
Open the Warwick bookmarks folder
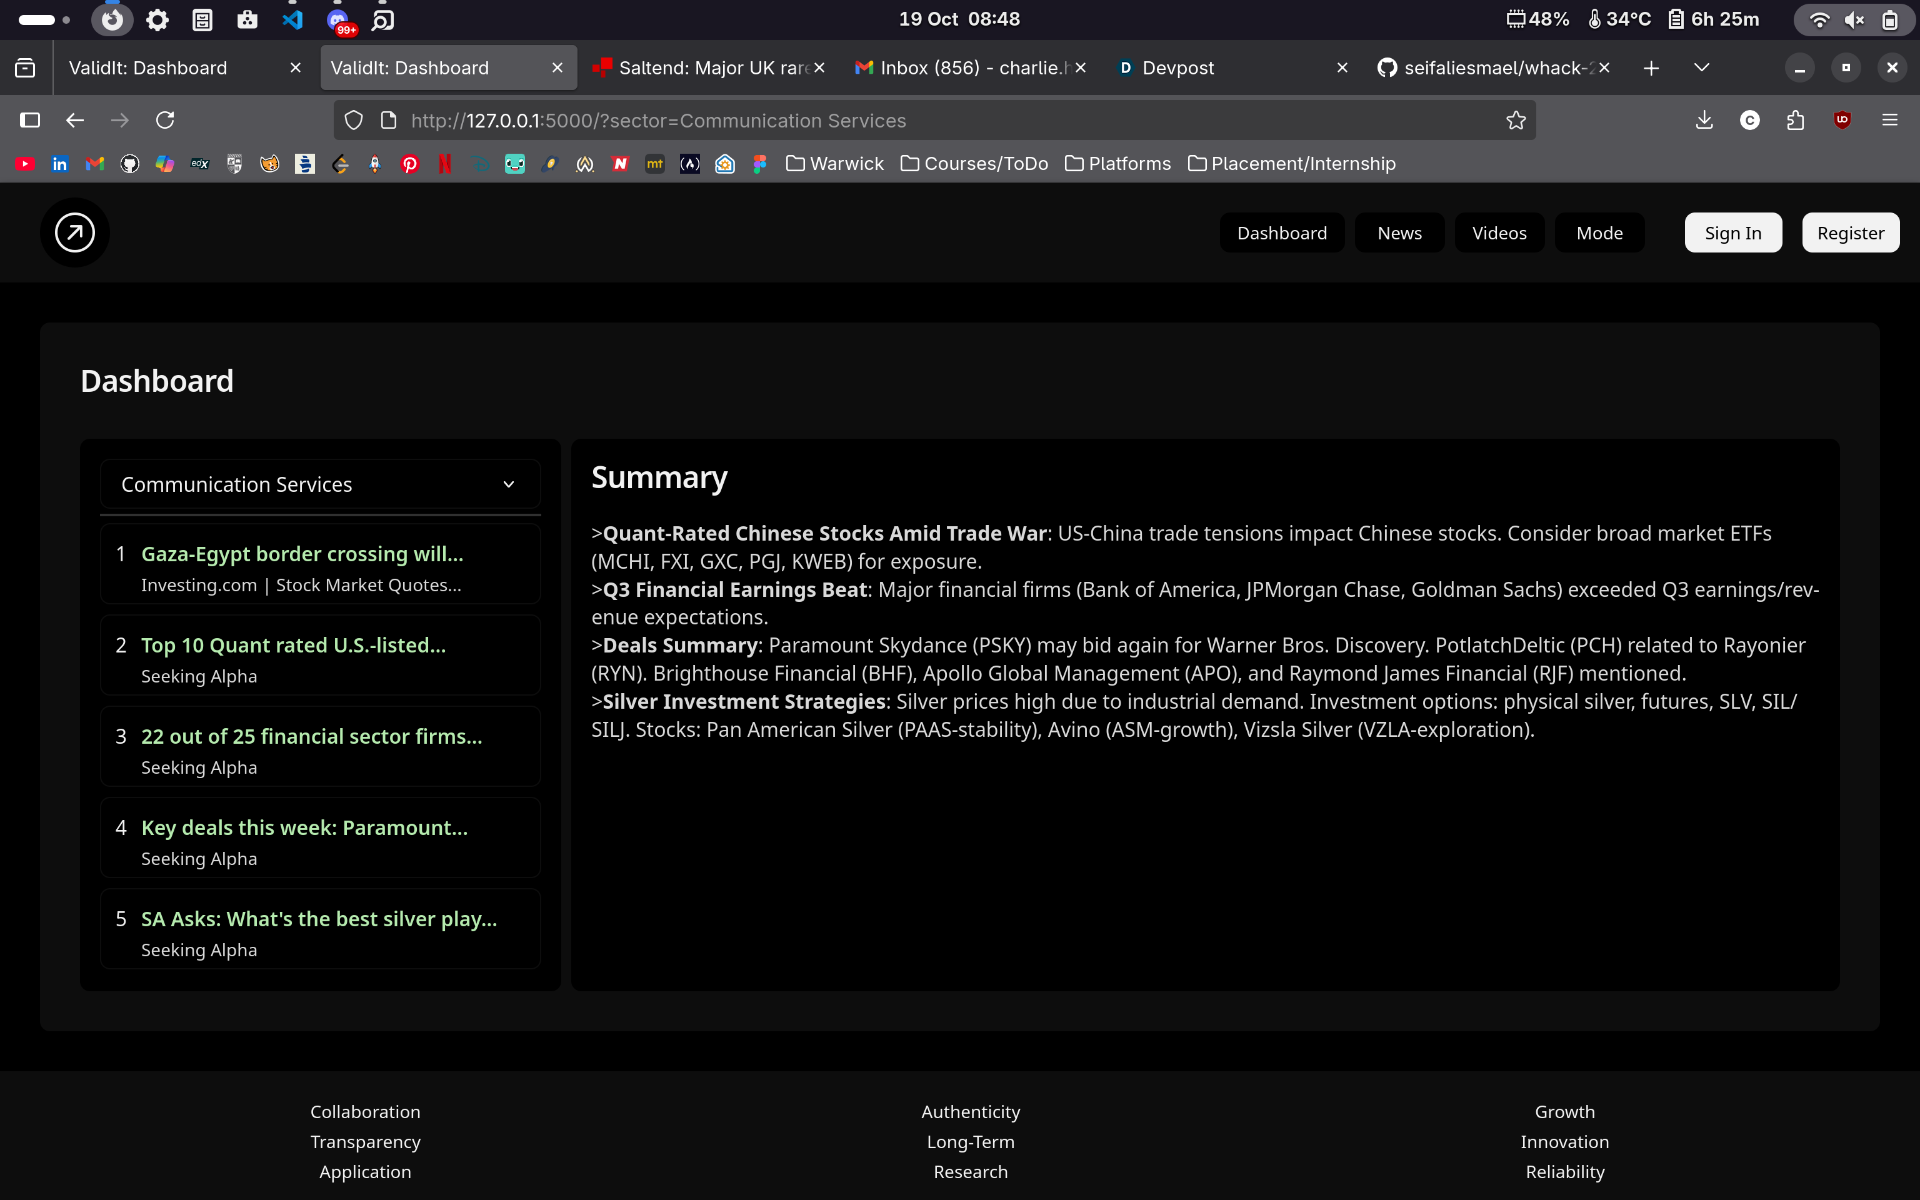tap(835, 164)
